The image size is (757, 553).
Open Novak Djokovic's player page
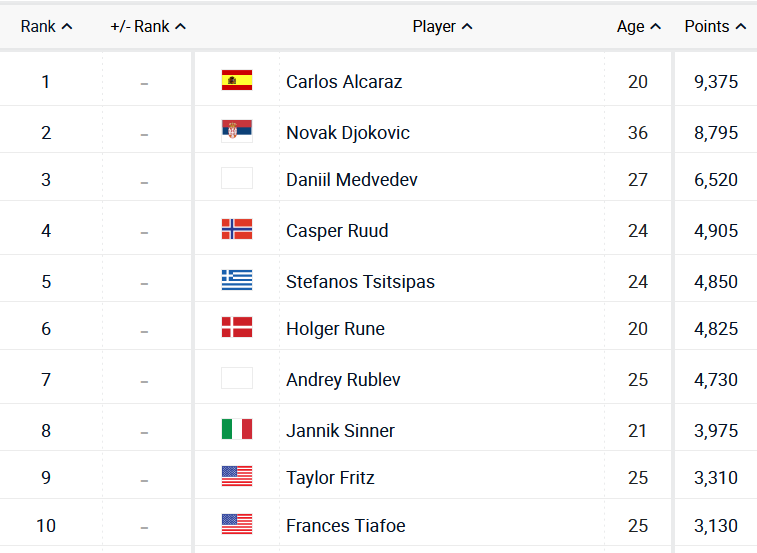[x=348, y=133]
